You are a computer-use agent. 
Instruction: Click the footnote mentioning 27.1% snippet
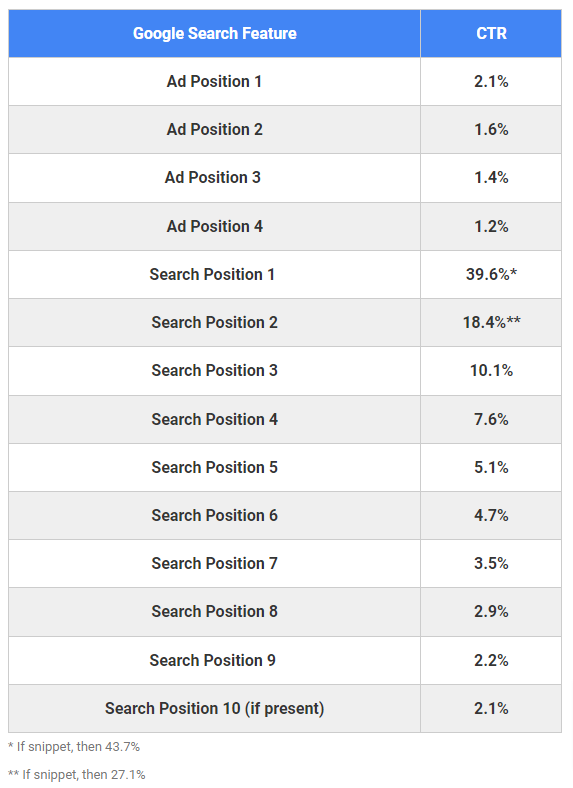[76, 774]
